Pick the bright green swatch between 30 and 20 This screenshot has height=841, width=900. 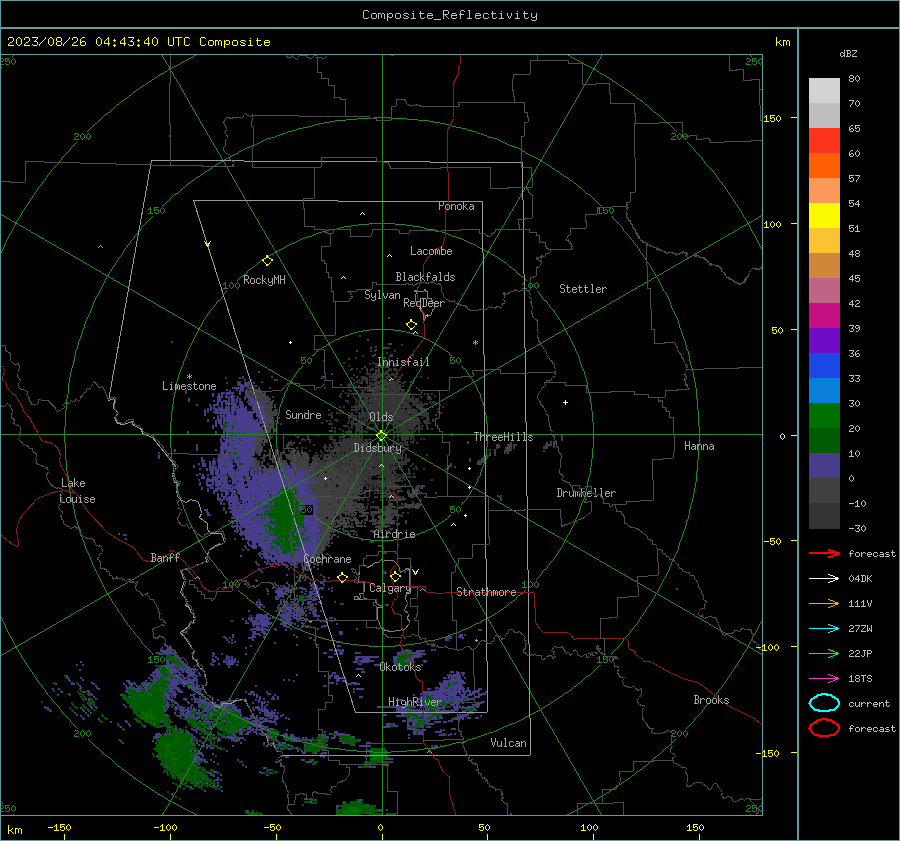[824, 416]
